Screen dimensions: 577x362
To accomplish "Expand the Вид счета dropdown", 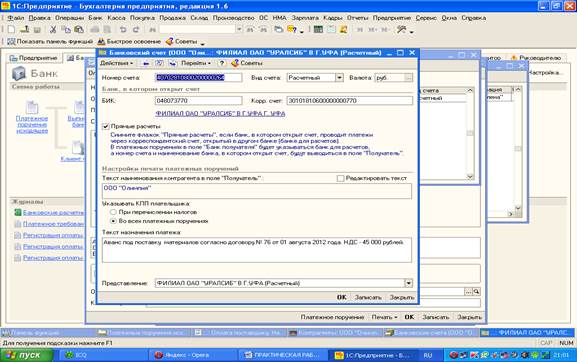I will point(339,78).
